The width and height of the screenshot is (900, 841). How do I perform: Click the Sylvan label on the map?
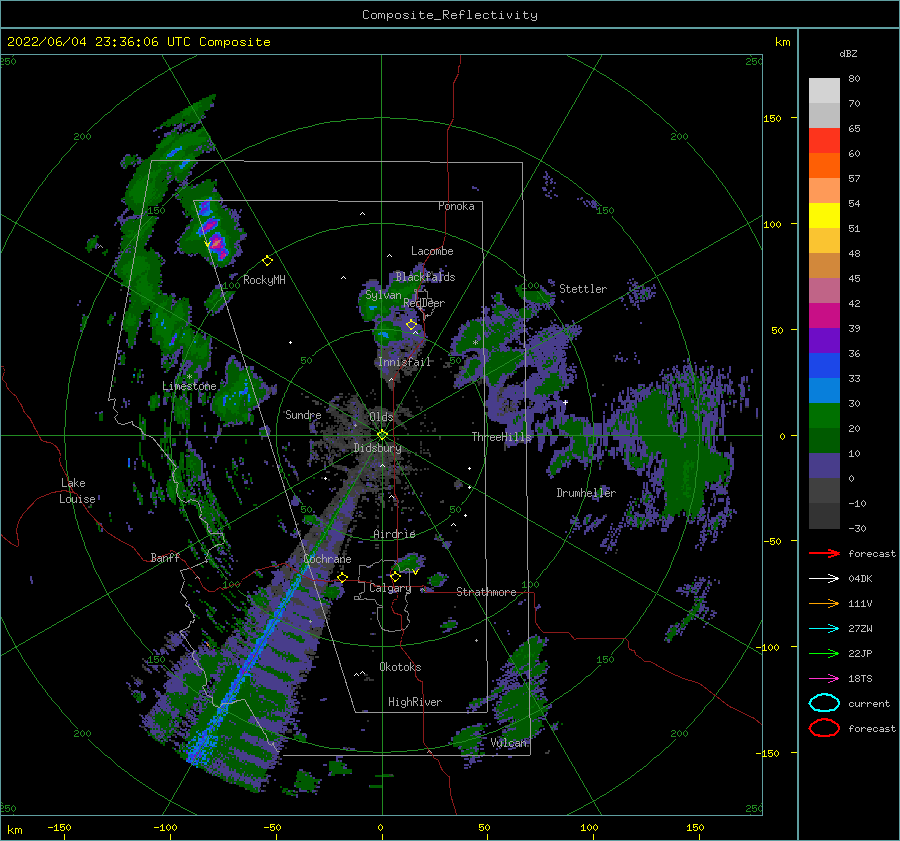pyautogui.click(x=383, y=295)
